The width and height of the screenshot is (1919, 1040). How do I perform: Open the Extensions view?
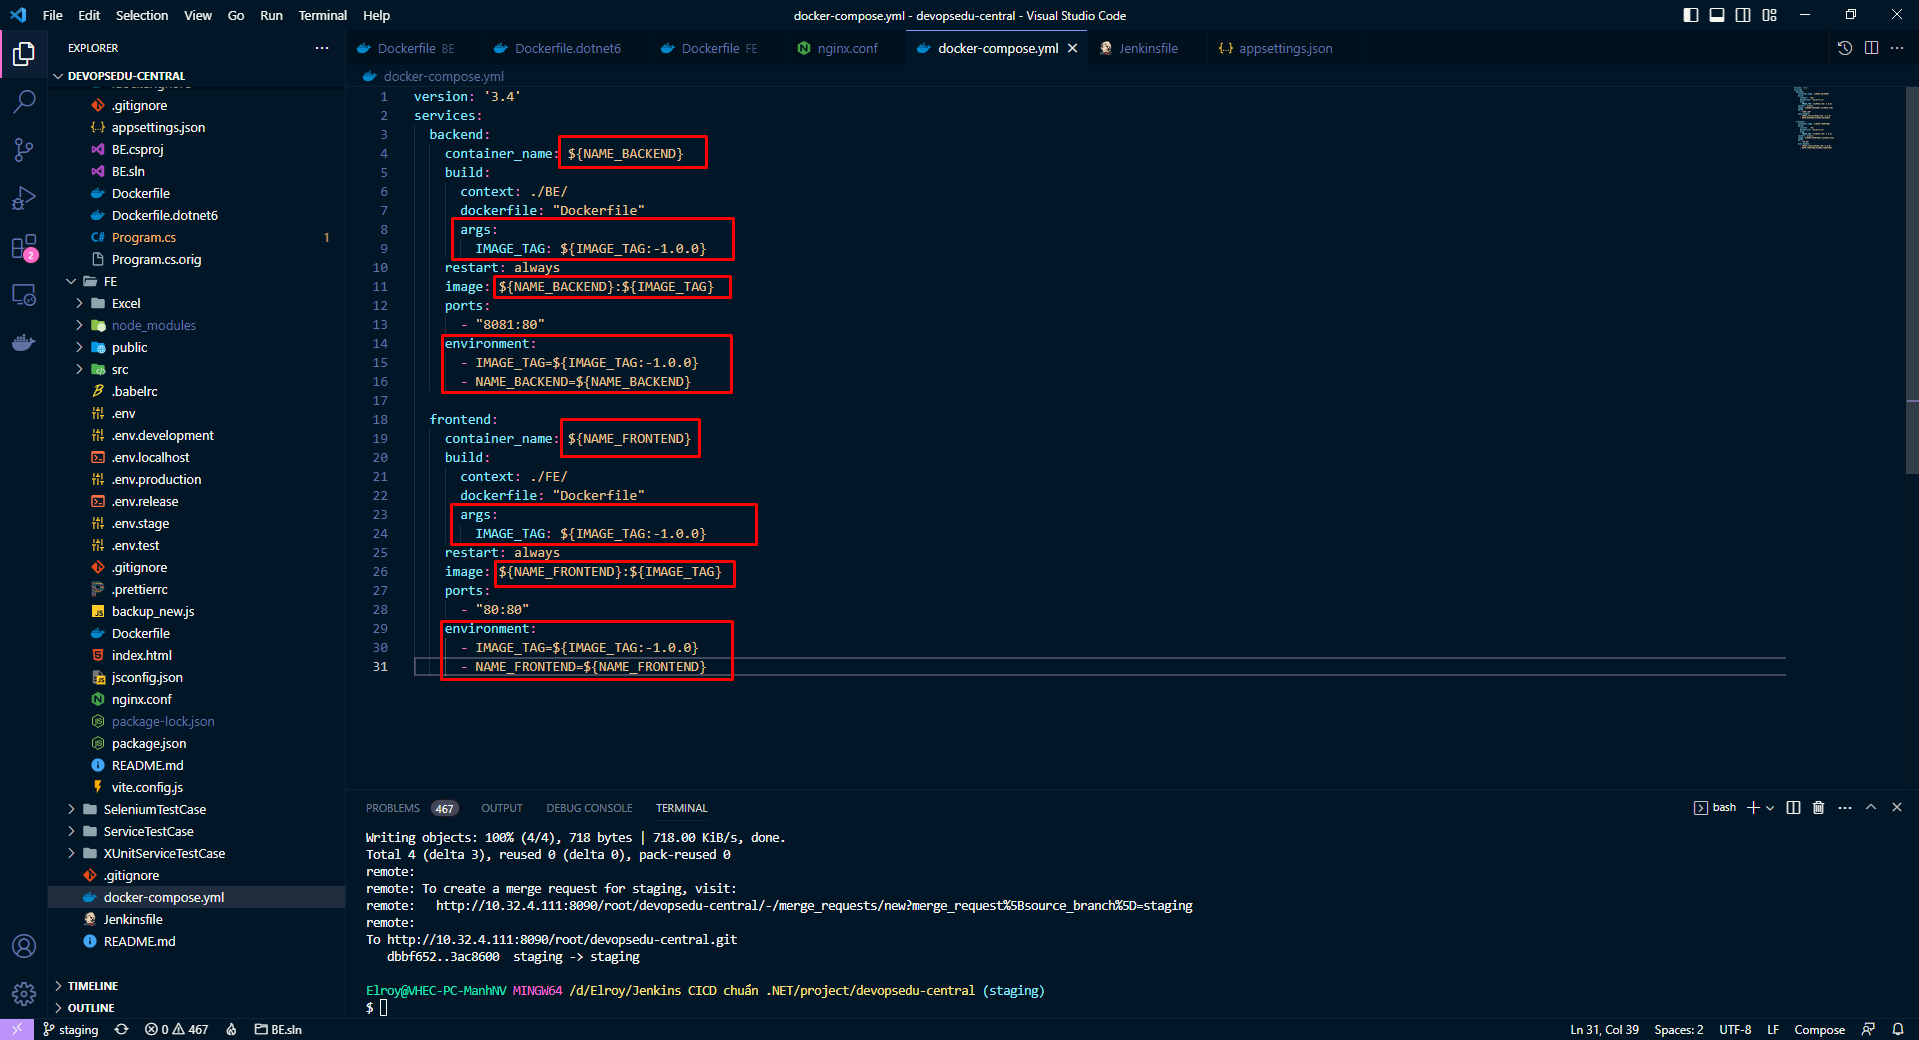click(24, 247)
